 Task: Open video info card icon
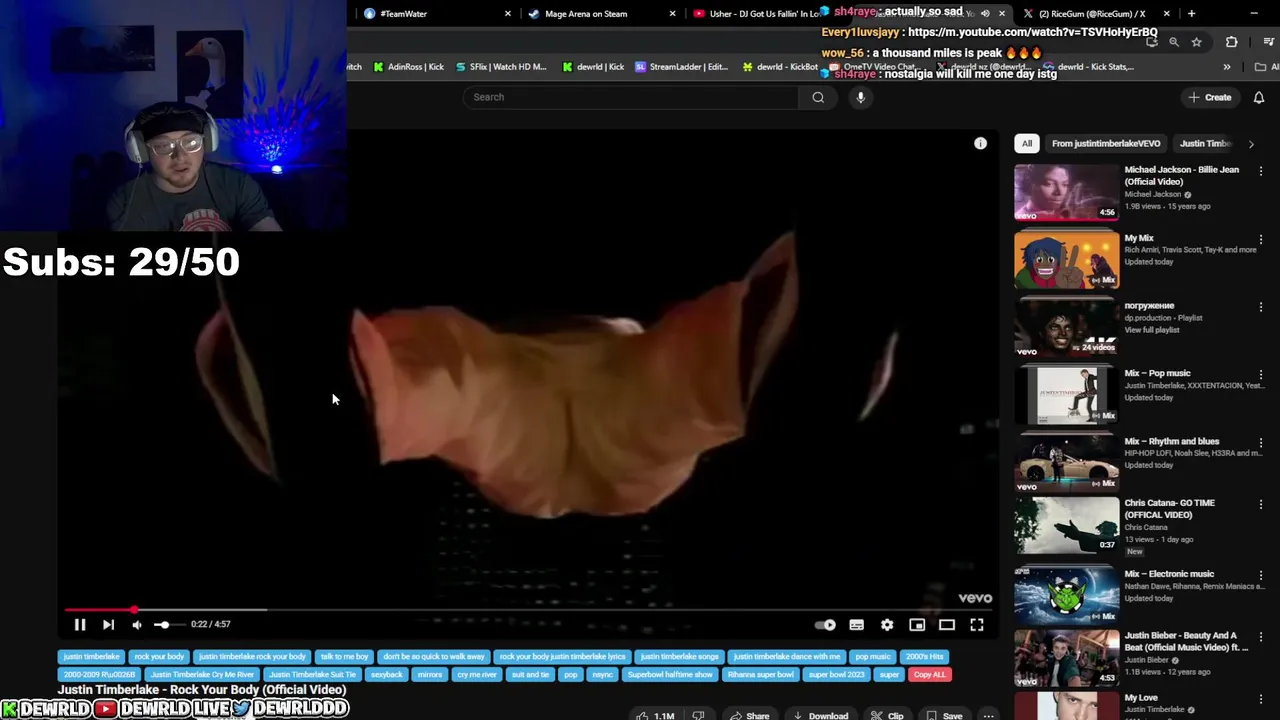click(x=980, y=144)
